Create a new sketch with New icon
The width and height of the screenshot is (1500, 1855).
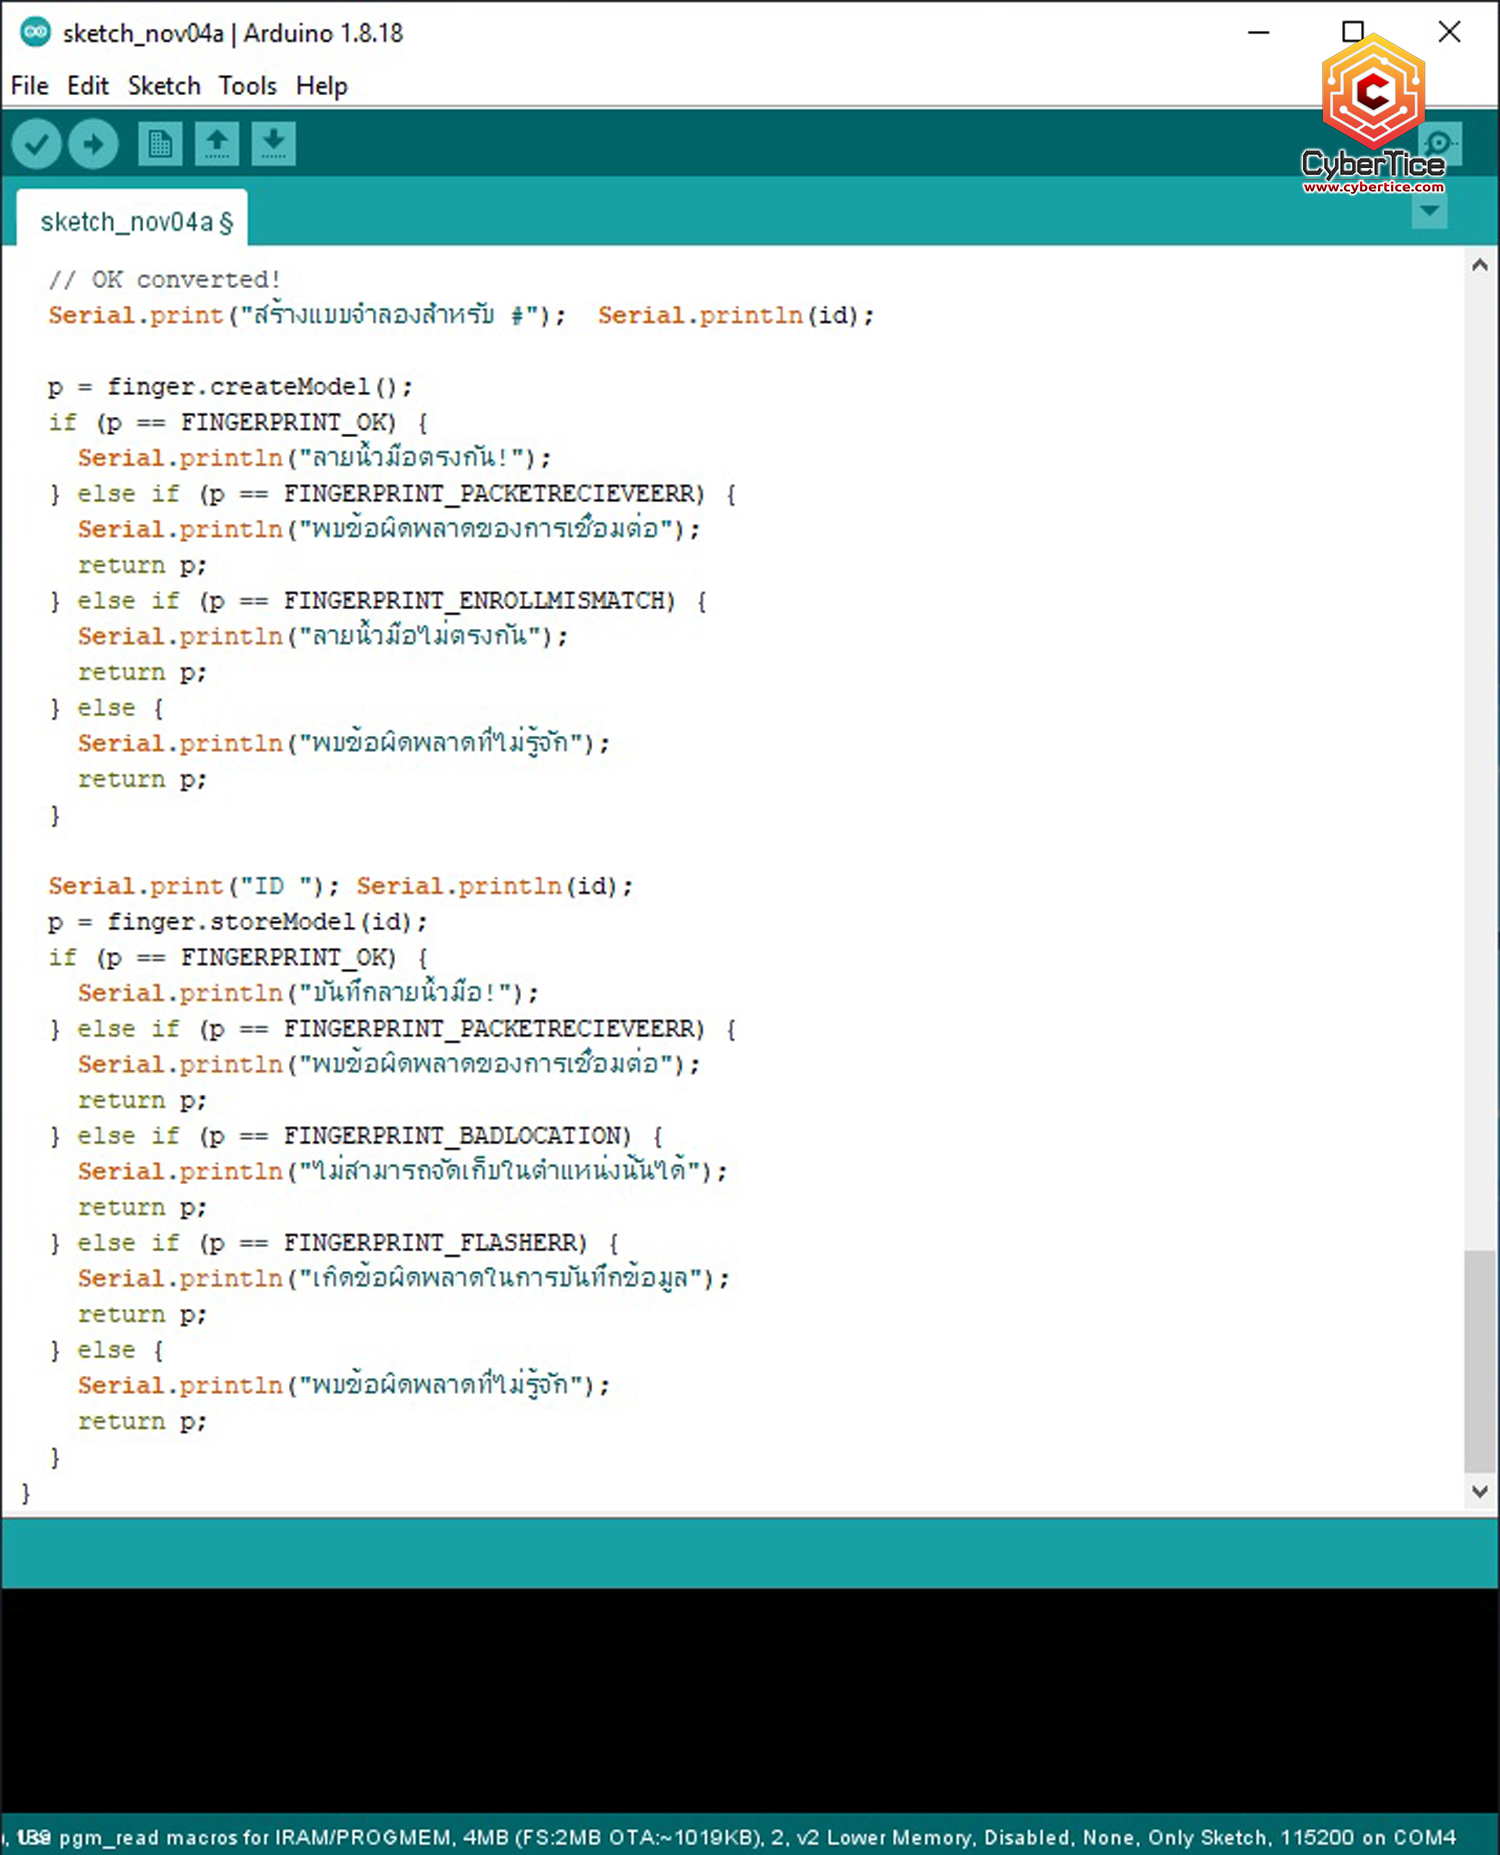(x=160, y=144)
